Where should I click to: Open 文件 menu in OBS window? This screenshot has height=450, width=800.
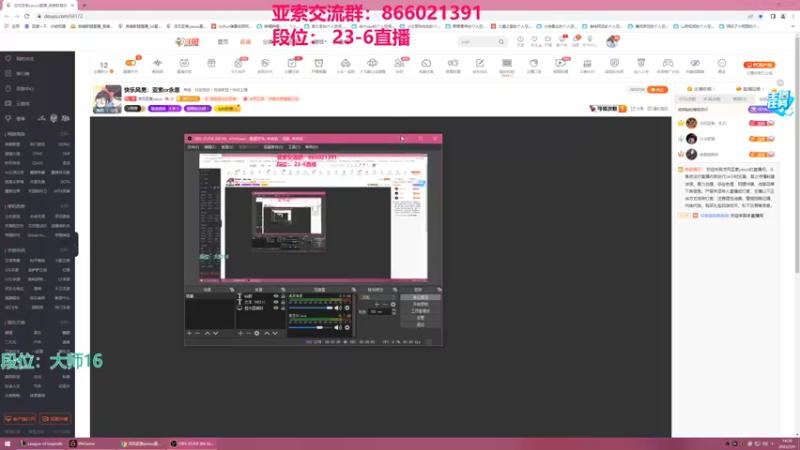pos(193,147)
